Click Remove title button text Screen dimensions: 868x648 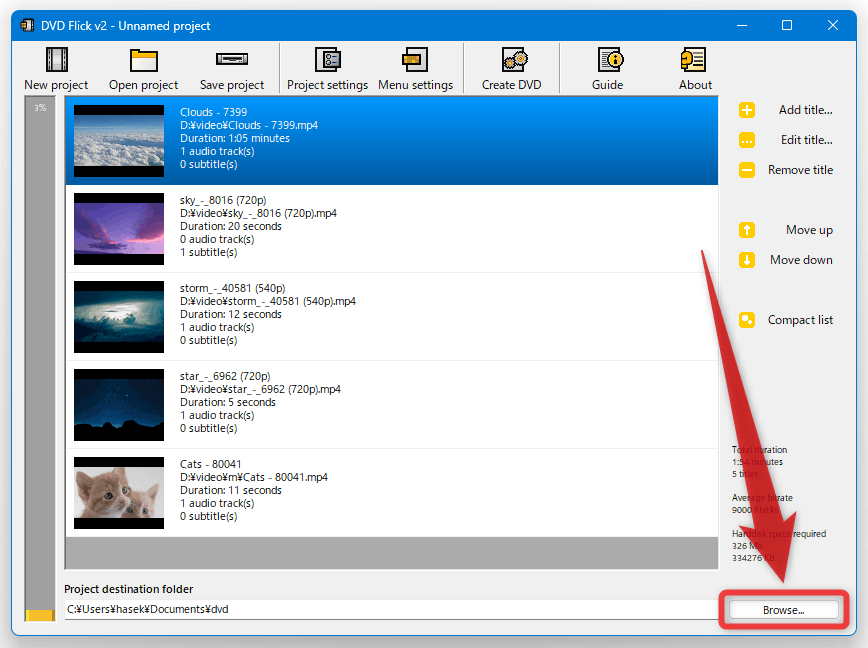800,170
